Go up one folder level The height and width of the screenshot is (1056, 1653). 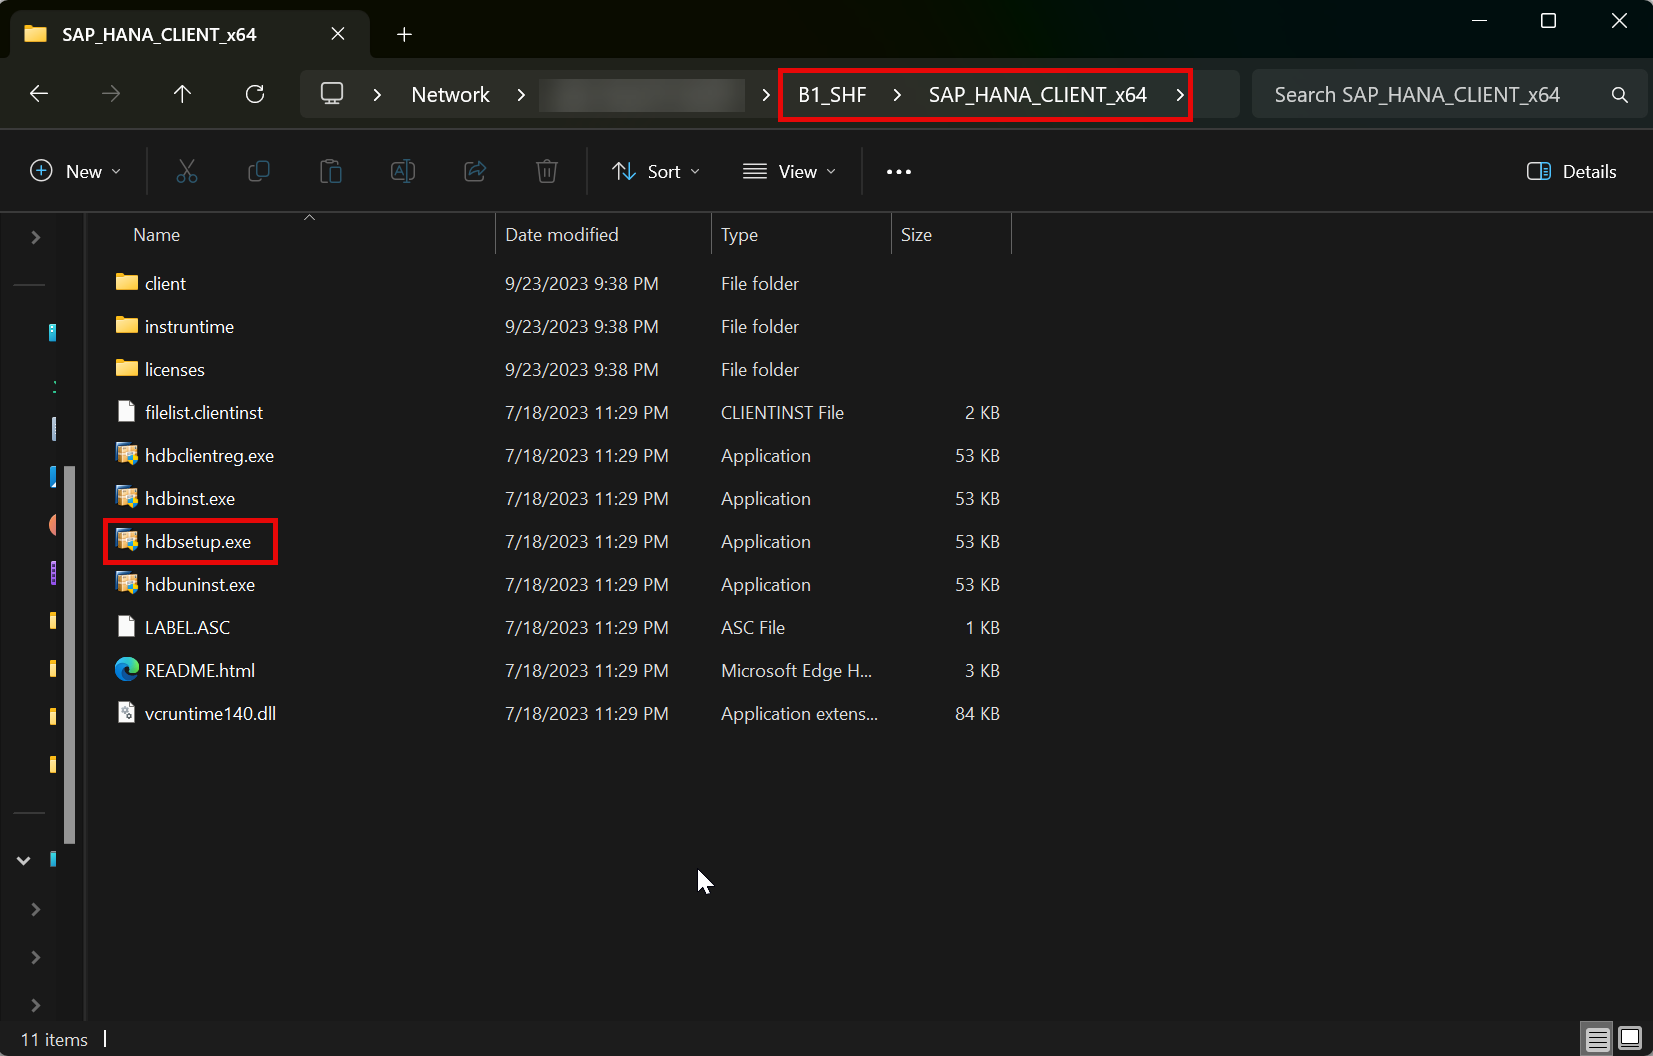pyautogui.click(x=182, y=94)
